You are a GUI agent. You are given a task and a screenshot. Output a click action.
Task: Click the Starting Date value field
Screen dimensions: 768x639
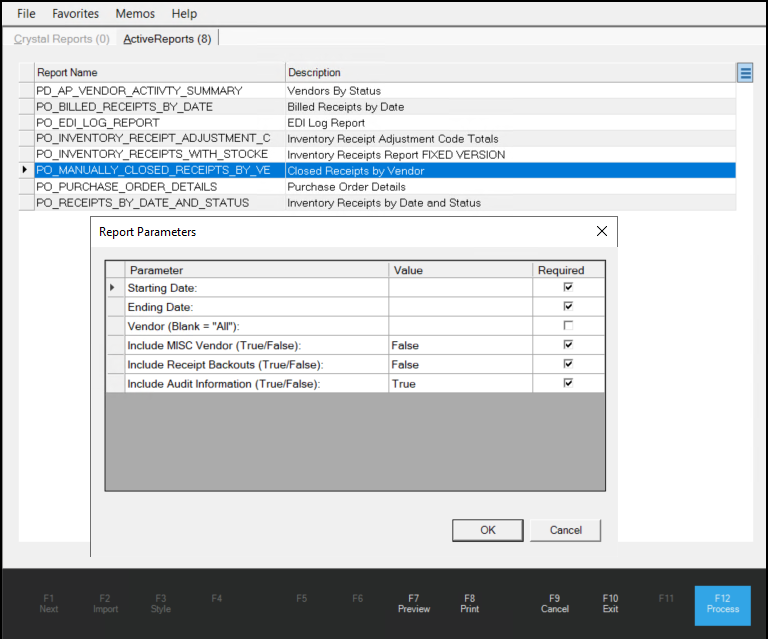tap(459, 288)
